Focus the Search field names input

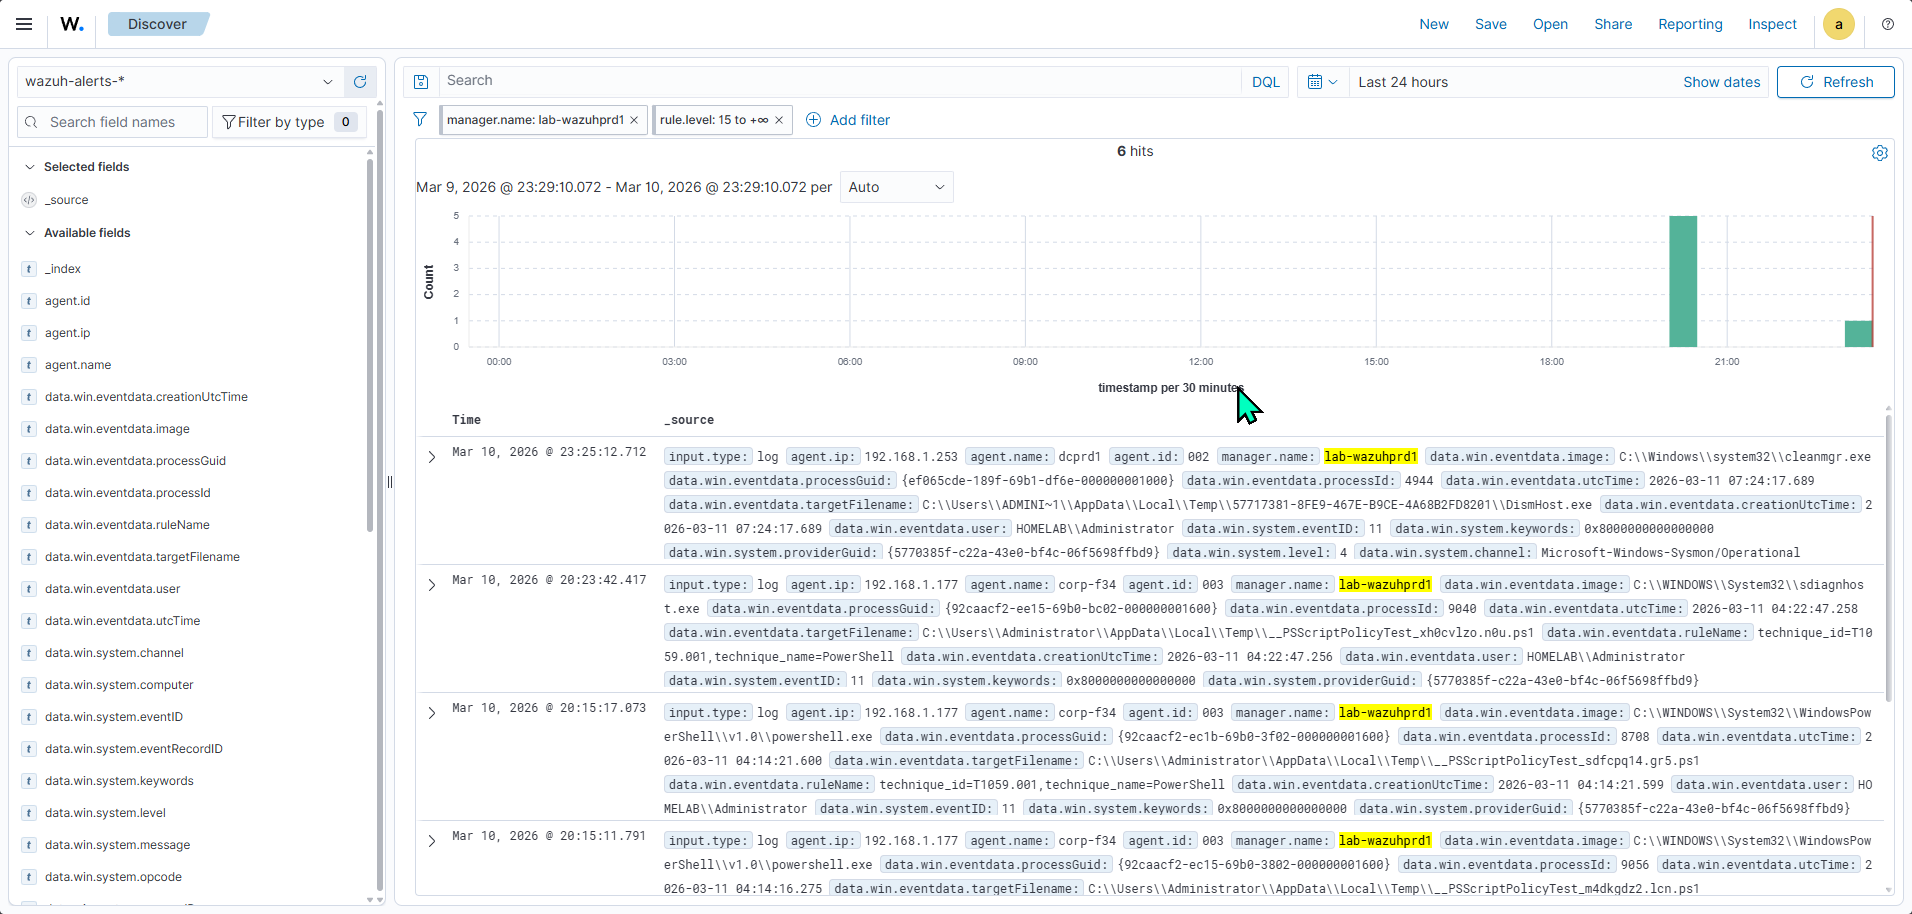(x=112, y=122)
